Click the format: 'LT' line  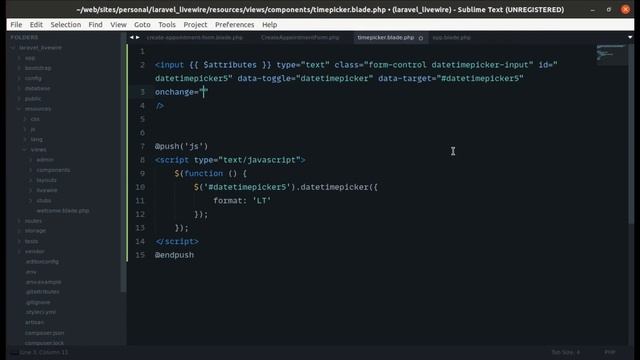coord(242,200)
